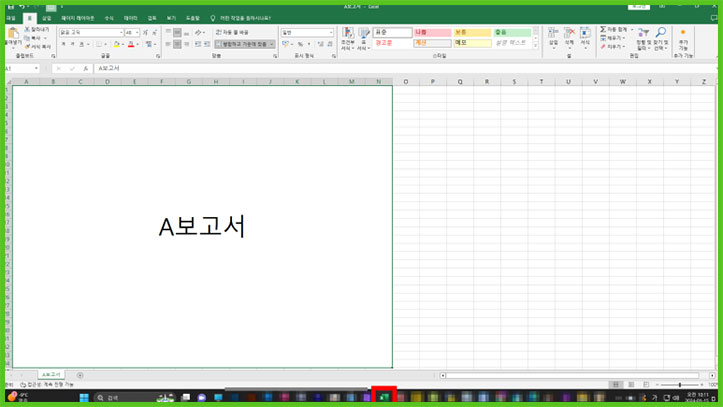The width and height of the screenshot is (723, 407).
Task: Click the accounting number format icon
Action: pyautogui.click(x=285, y=44)
